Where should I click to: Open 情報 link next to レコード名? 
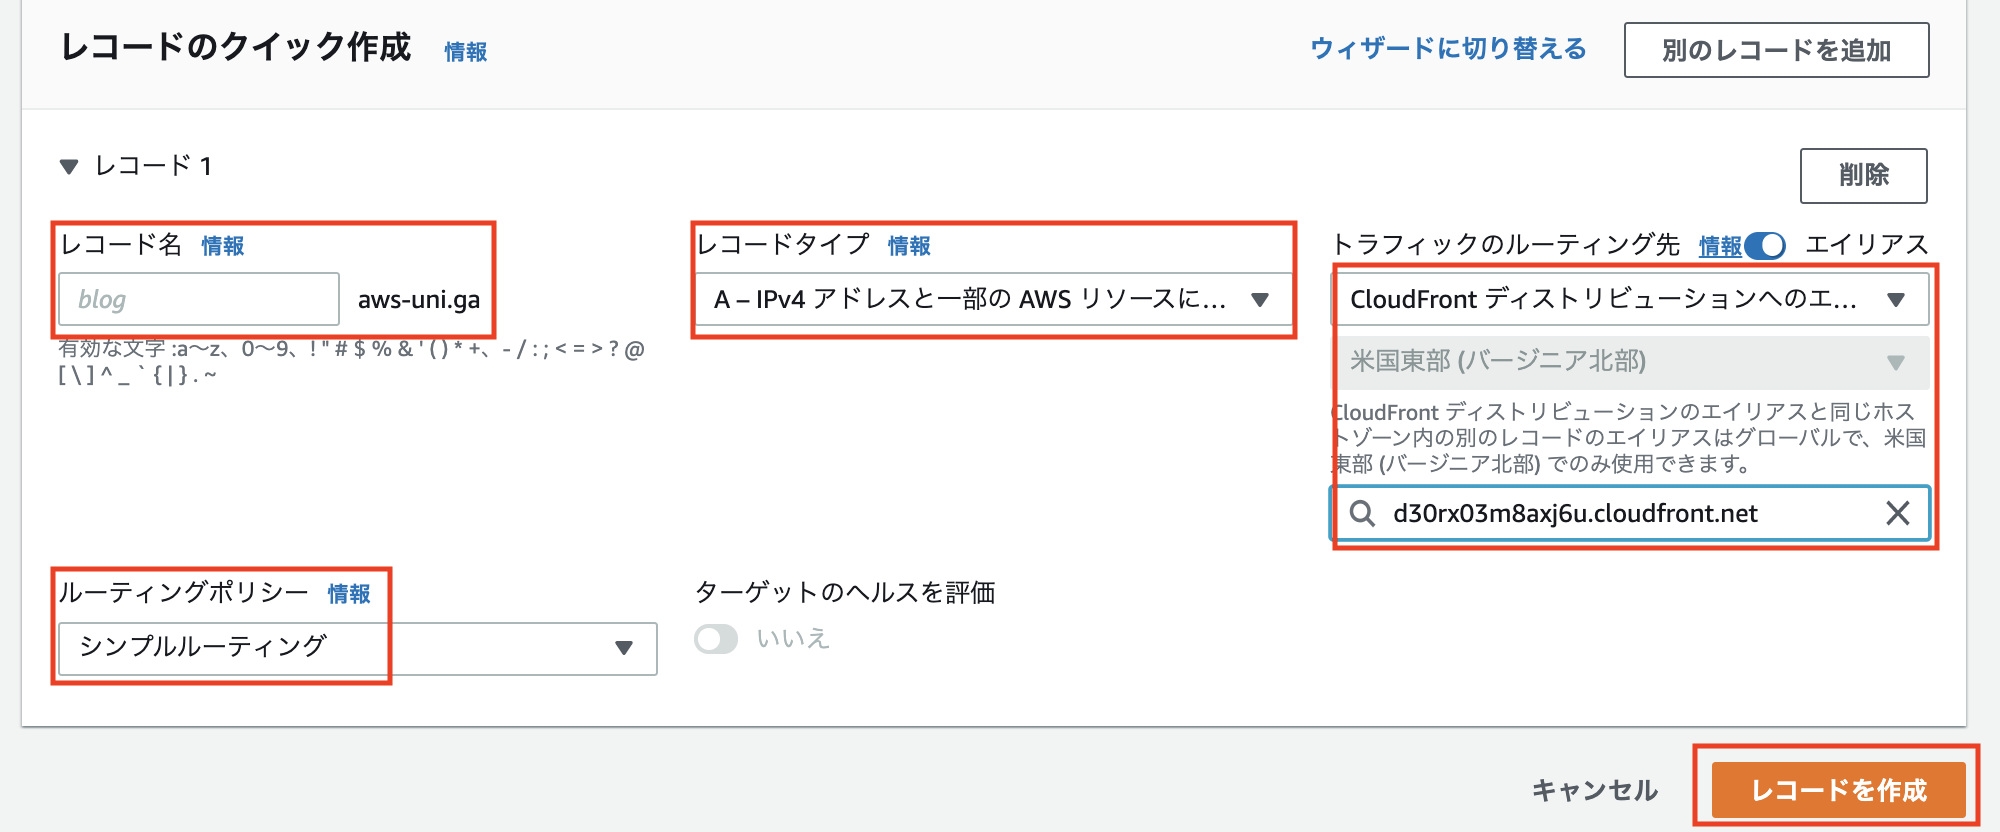pyautogui.click(x=223, y=246)
